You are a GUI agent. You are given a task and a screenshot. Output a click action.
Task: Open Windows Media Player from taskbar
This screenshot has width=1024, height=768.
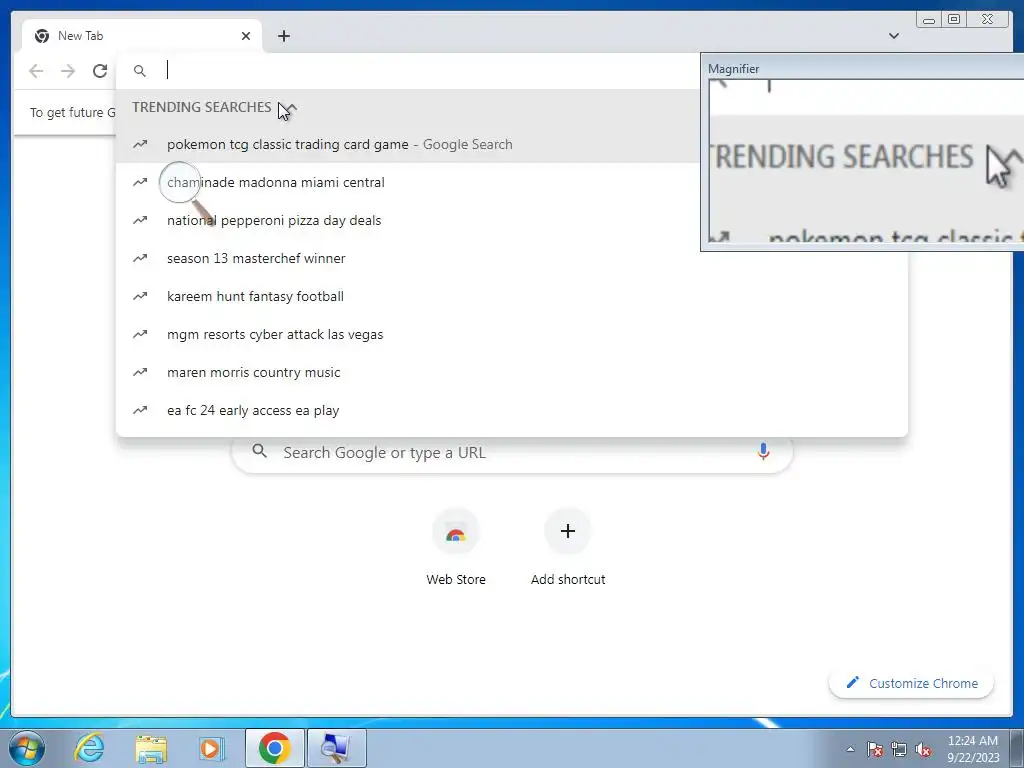(x=212, y=748)
